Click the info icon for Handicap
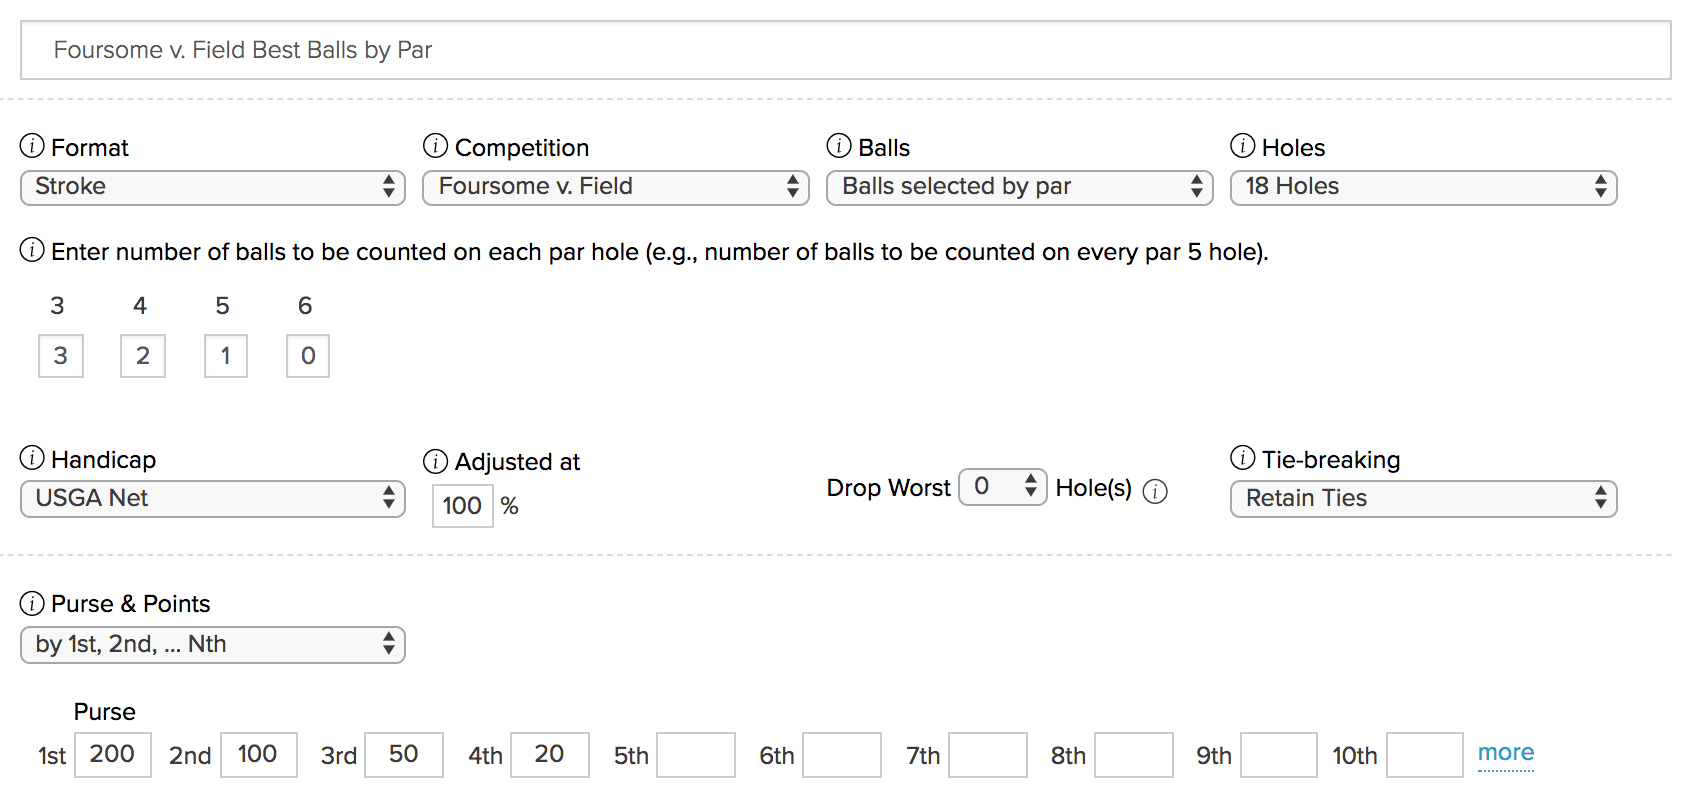This screenshot has height=810, width=1692. (x=32, y=459)
